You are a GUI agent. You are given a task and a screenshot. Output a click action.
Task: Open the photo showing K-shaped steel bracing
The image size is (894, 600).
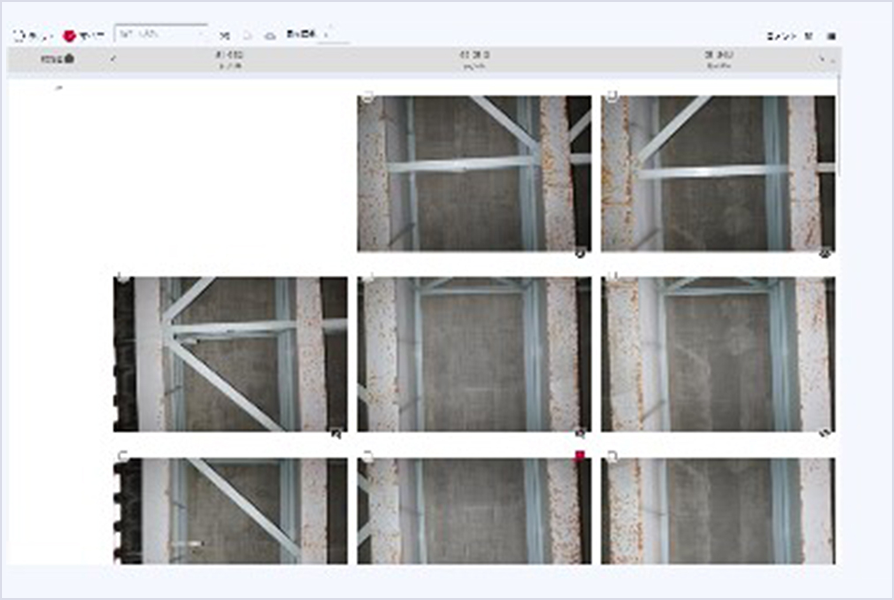point(230,354)
